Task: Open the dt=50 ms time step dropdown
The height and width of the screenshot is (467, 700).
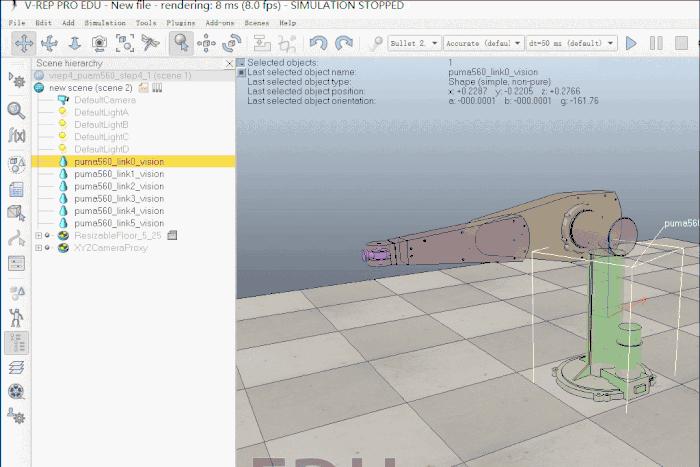Action: [573, 43]
